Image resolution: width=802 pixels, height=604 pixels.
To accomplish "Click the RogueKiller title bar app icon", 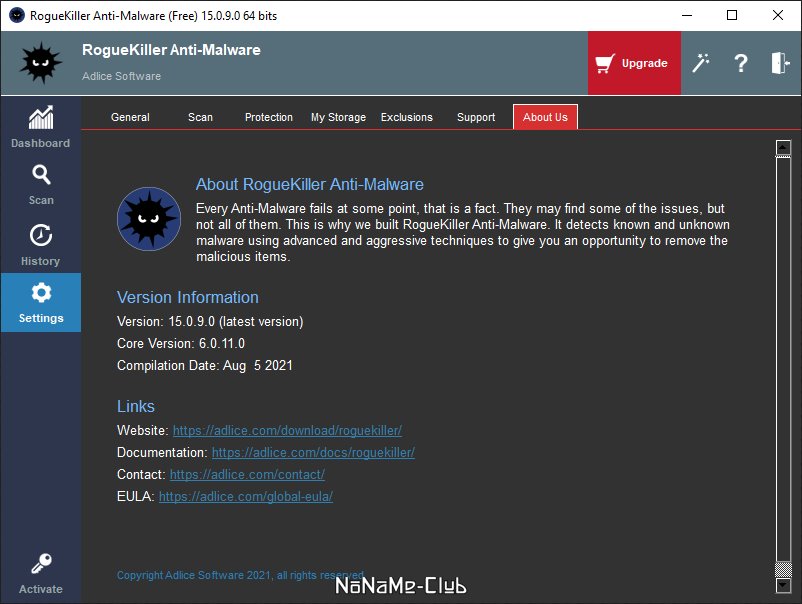I will tap(17, 15).
